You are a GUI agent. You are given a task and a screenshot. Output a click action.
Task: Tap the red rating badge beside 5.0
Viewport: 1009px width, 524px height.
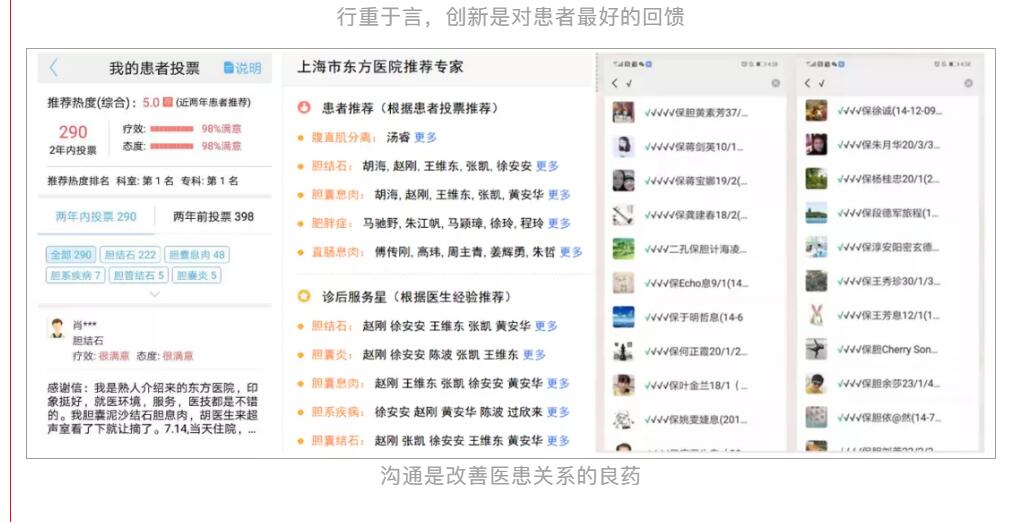tap(167, 102)
